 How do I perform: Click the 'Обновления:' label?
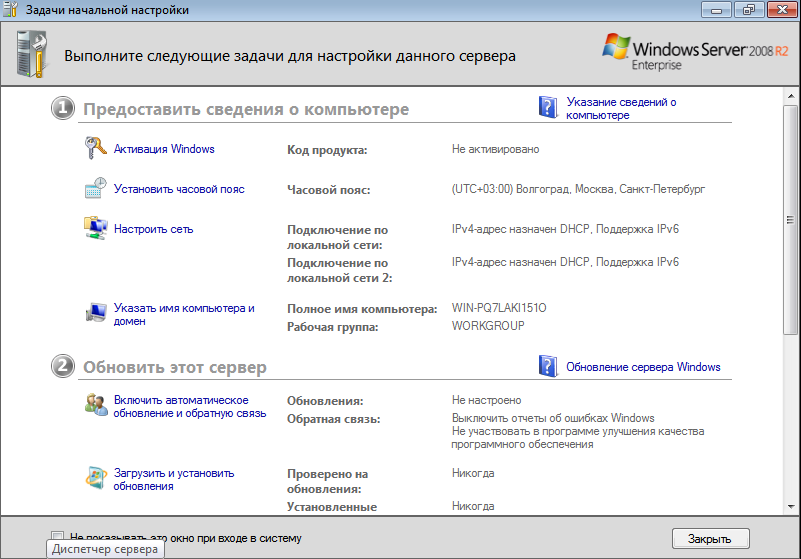click(325, 401)
